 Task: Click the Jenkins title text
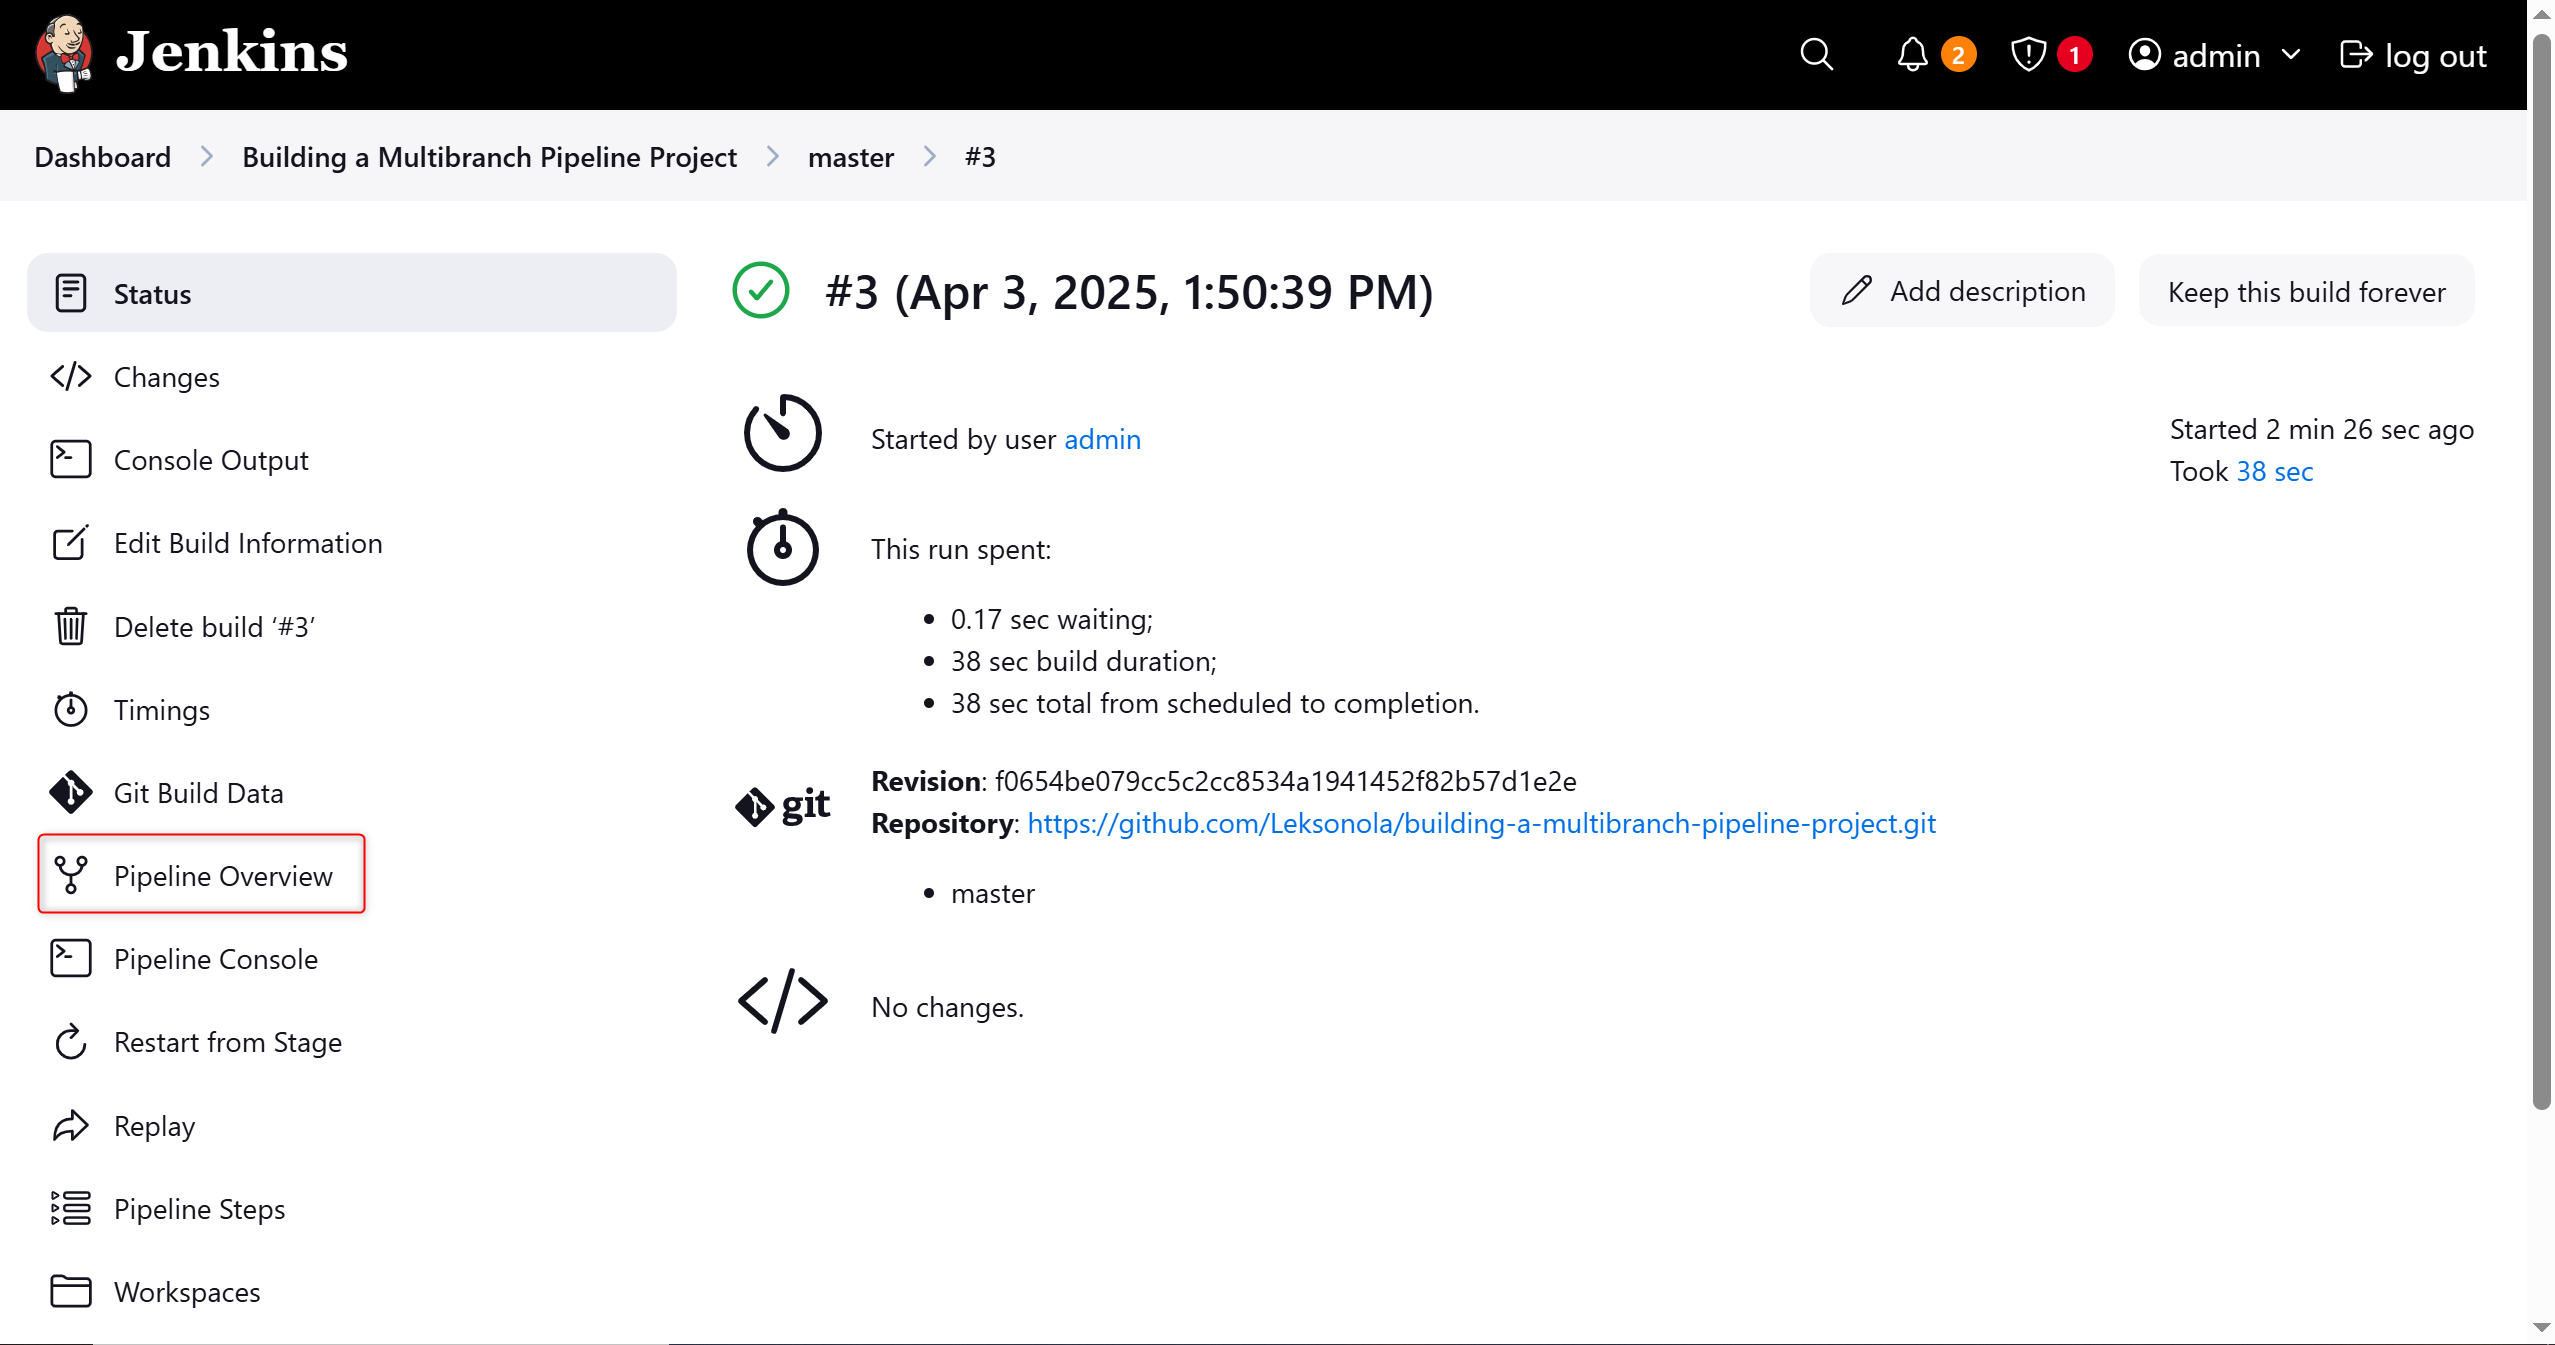tap(231, 52)
